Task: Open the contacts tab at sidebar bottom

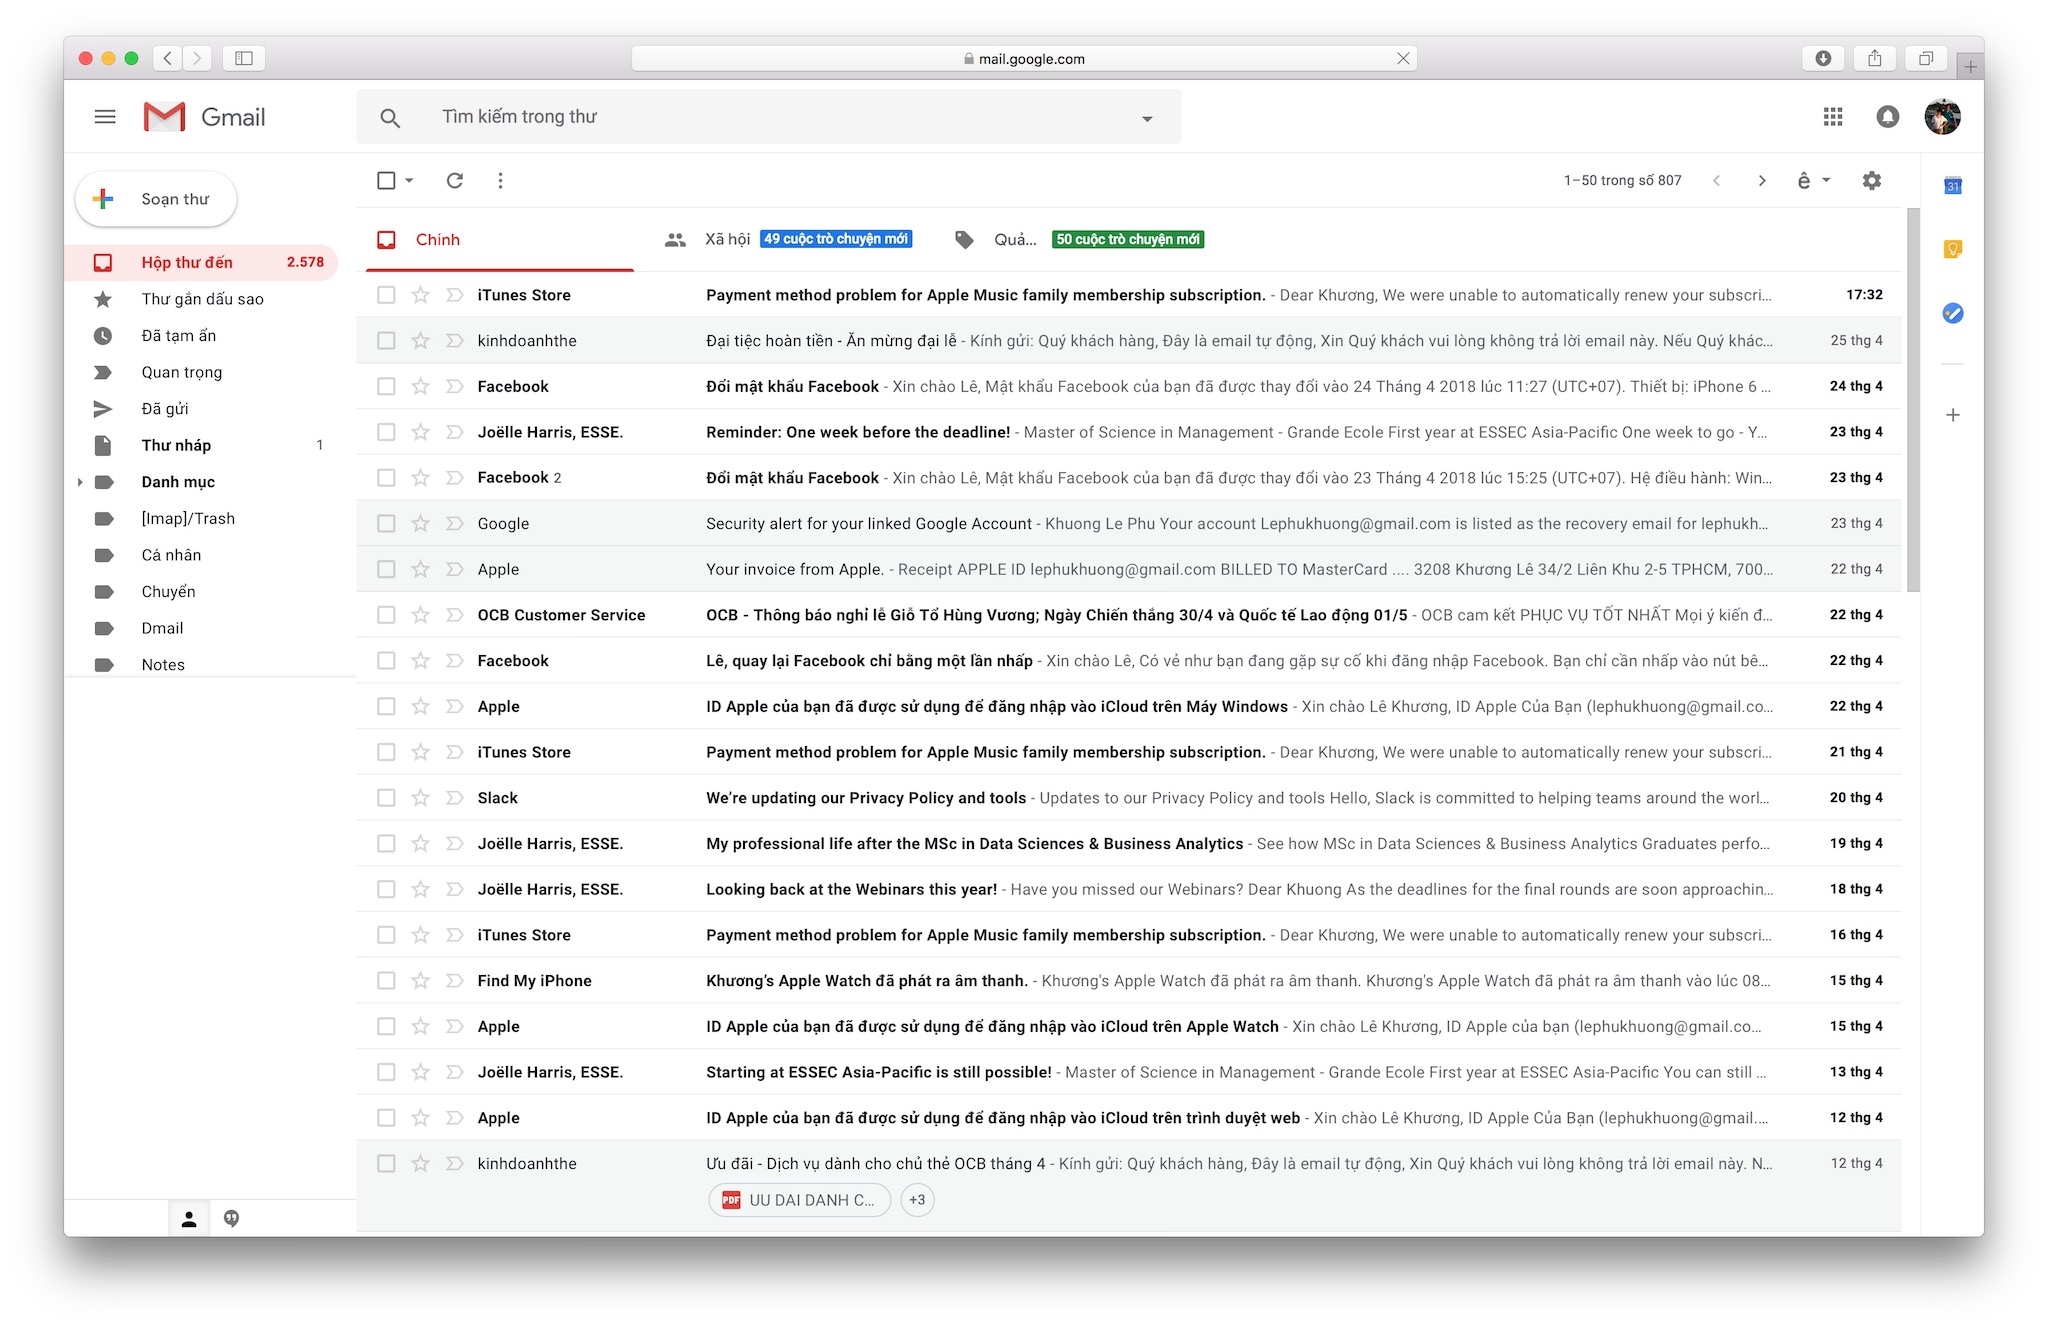Action: coord(188,1218)
